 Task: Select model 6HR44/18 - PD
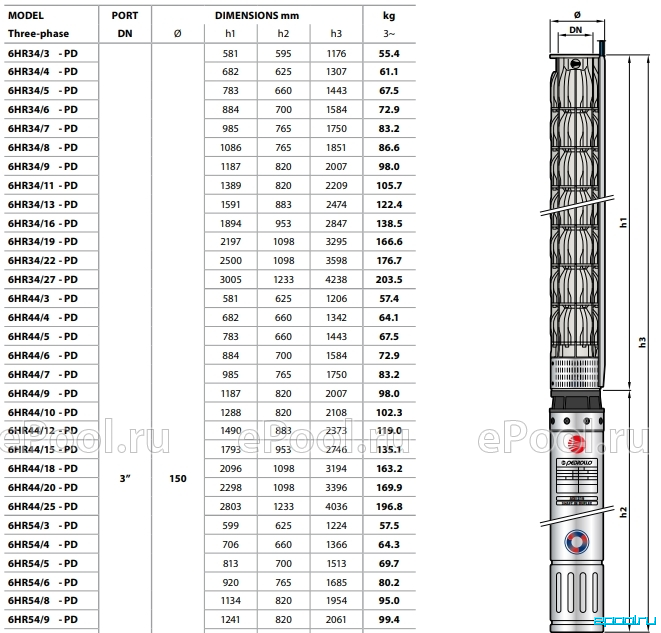click(43, 468)
